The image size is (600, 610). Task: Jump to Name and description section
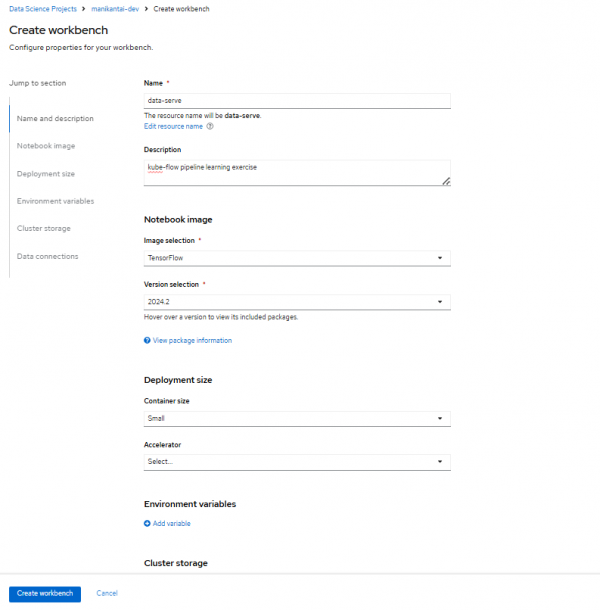(55, 118)
